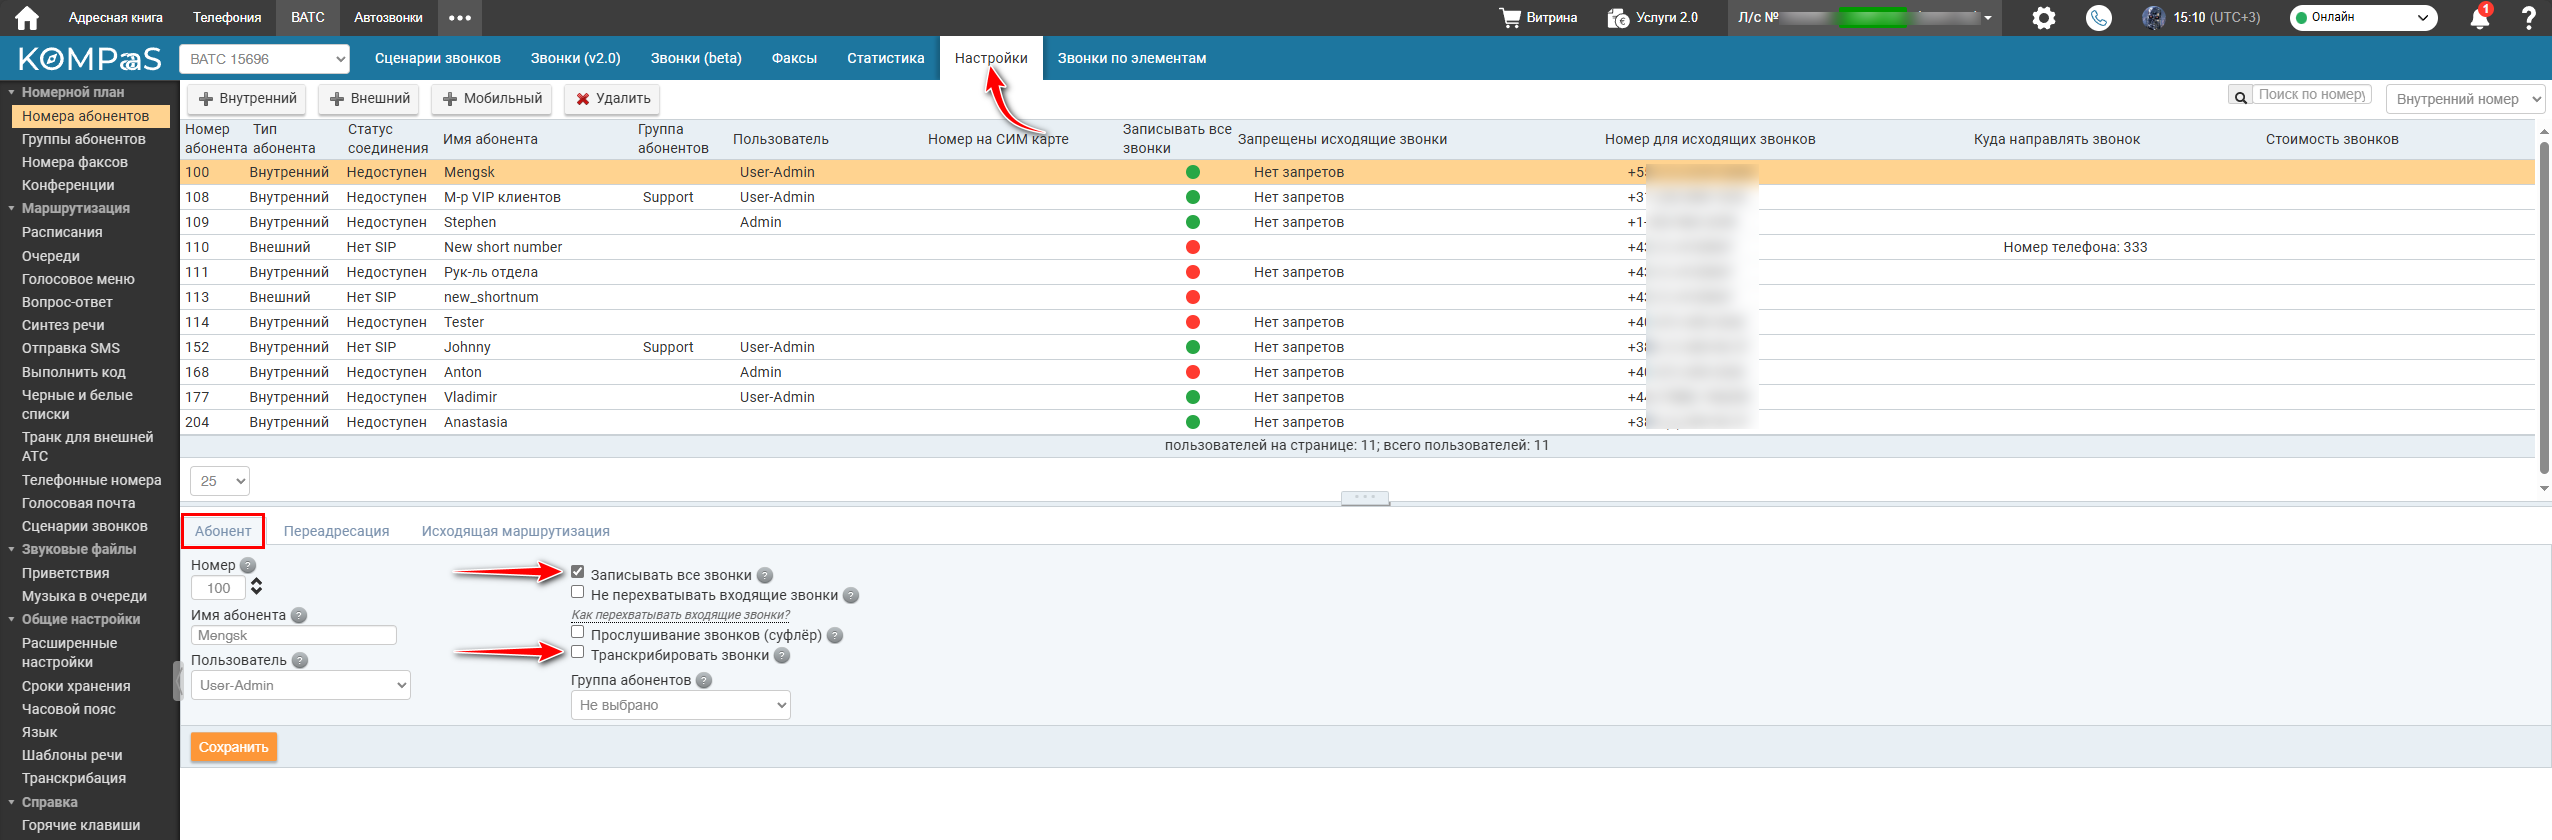The width and height of the screenshot is (2552, 840).
Task: Open help question mark icon
Action: [x=2529, y=18]
